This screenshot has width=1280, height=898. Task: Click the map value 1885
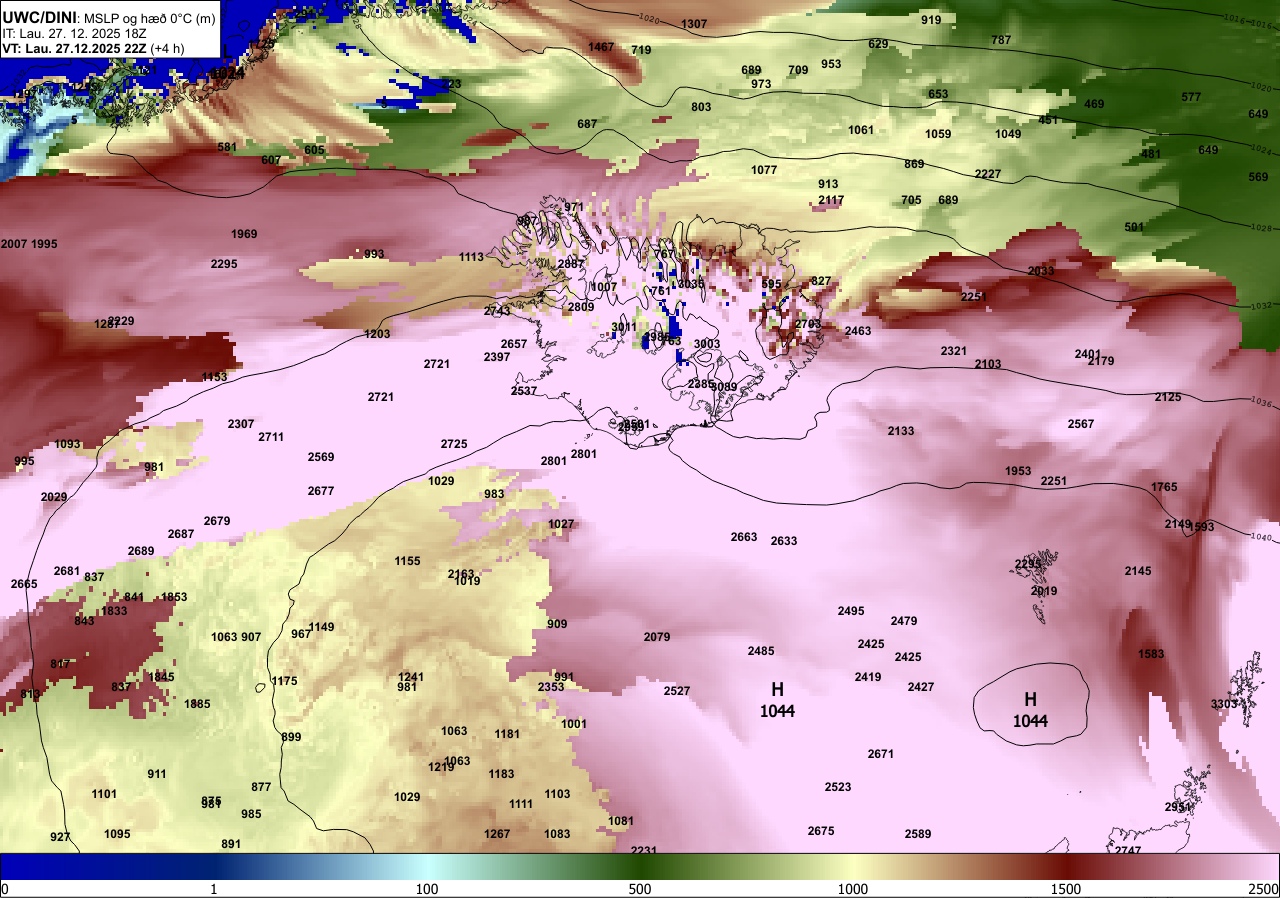click(x=198, y=704)
